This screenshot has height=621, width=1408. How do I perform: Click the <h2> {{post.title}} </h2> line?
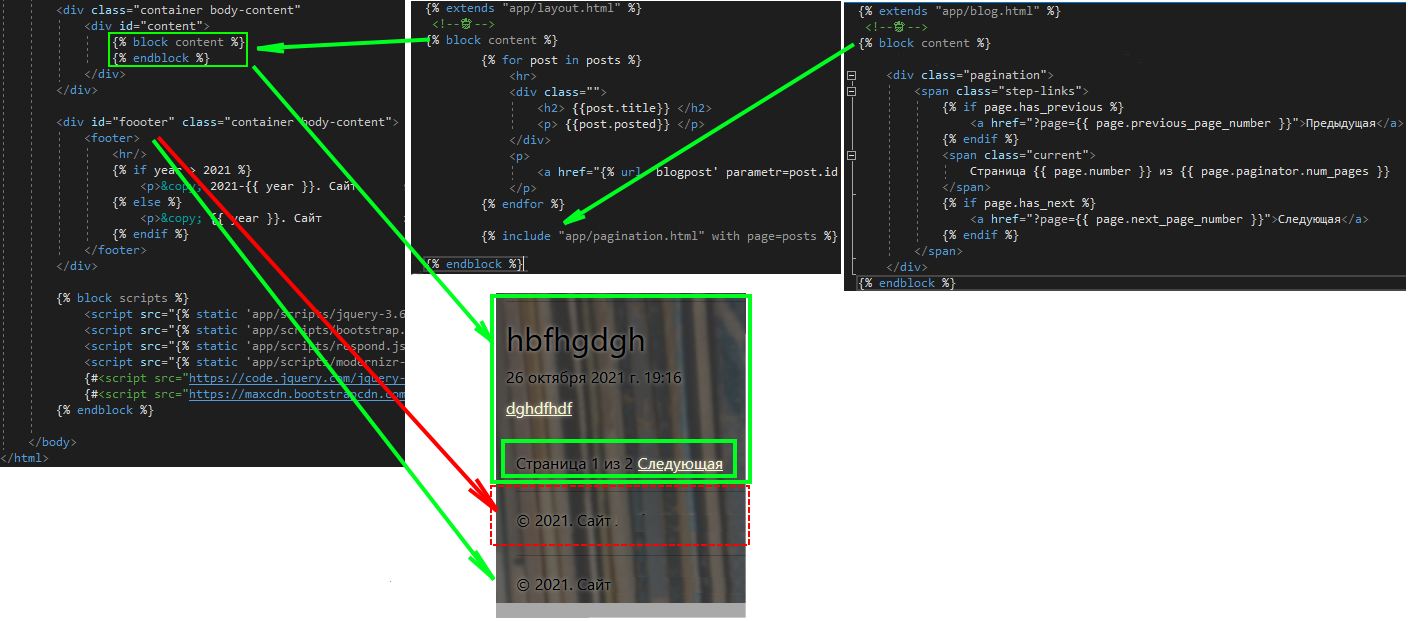click(624, 108)
